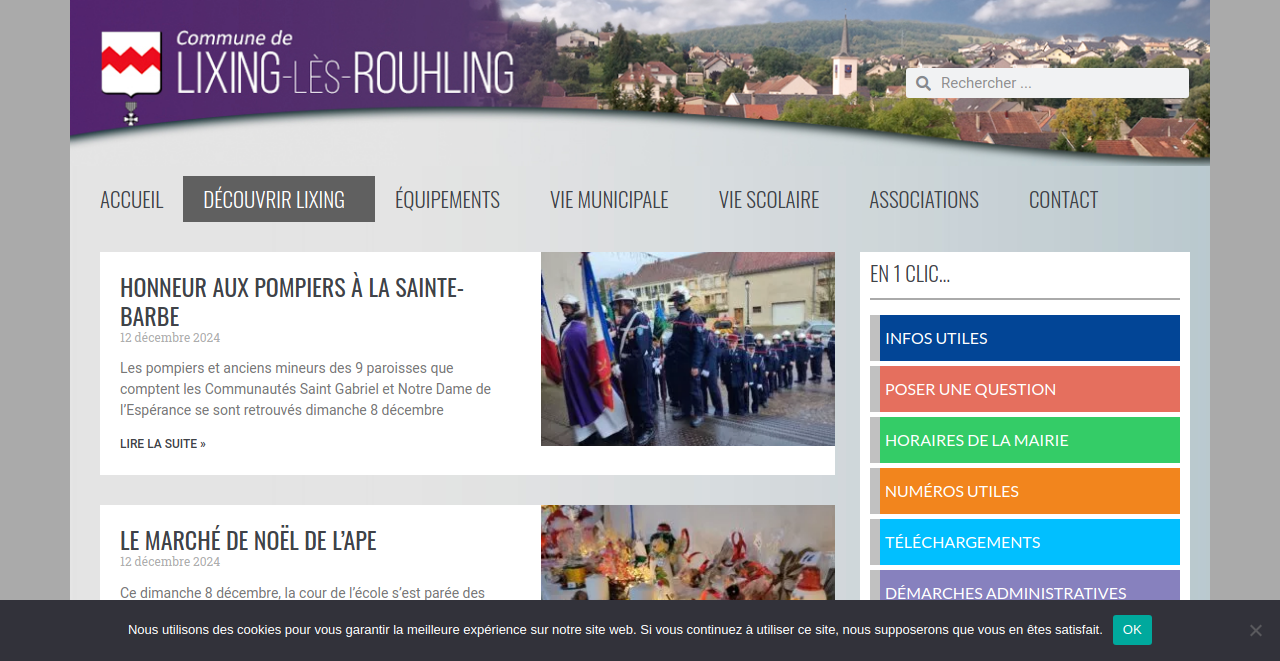Click the Lixing-lès-Rouhling commune logo

[x=307, y=76]
